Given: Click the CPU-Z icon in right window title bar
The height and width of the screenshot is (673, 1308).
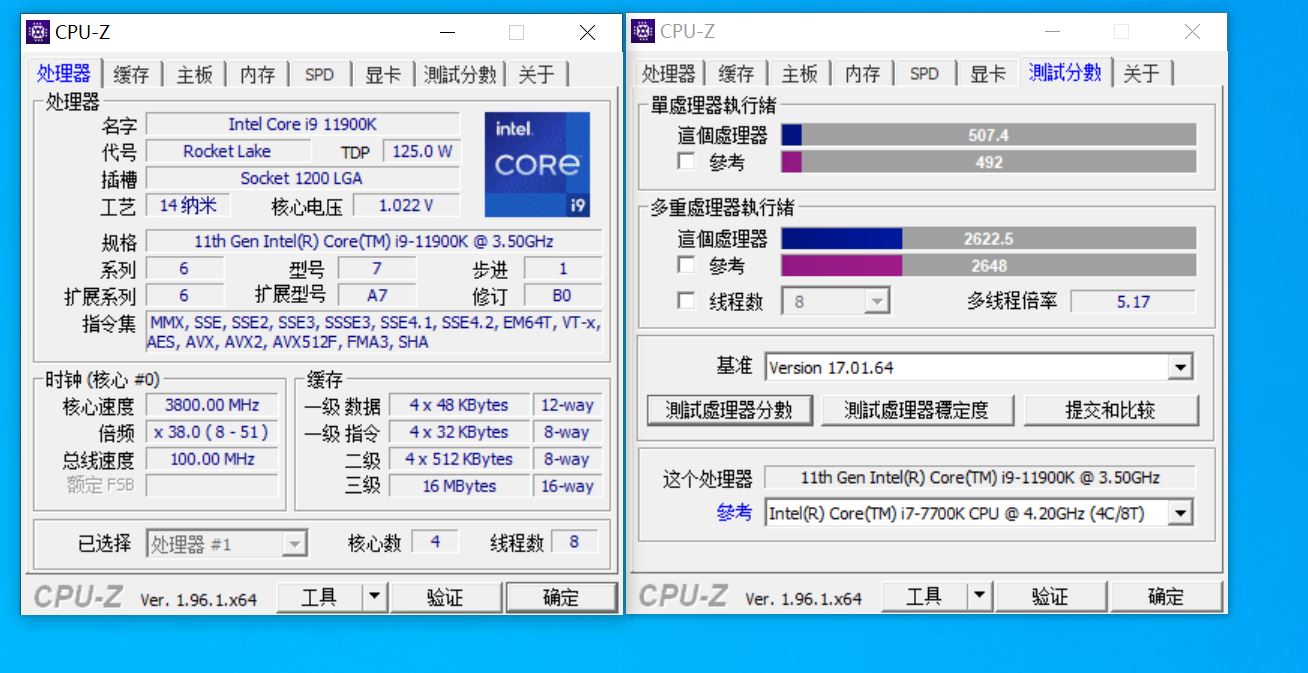Looking at the screenshot, I should coord(643,32).
